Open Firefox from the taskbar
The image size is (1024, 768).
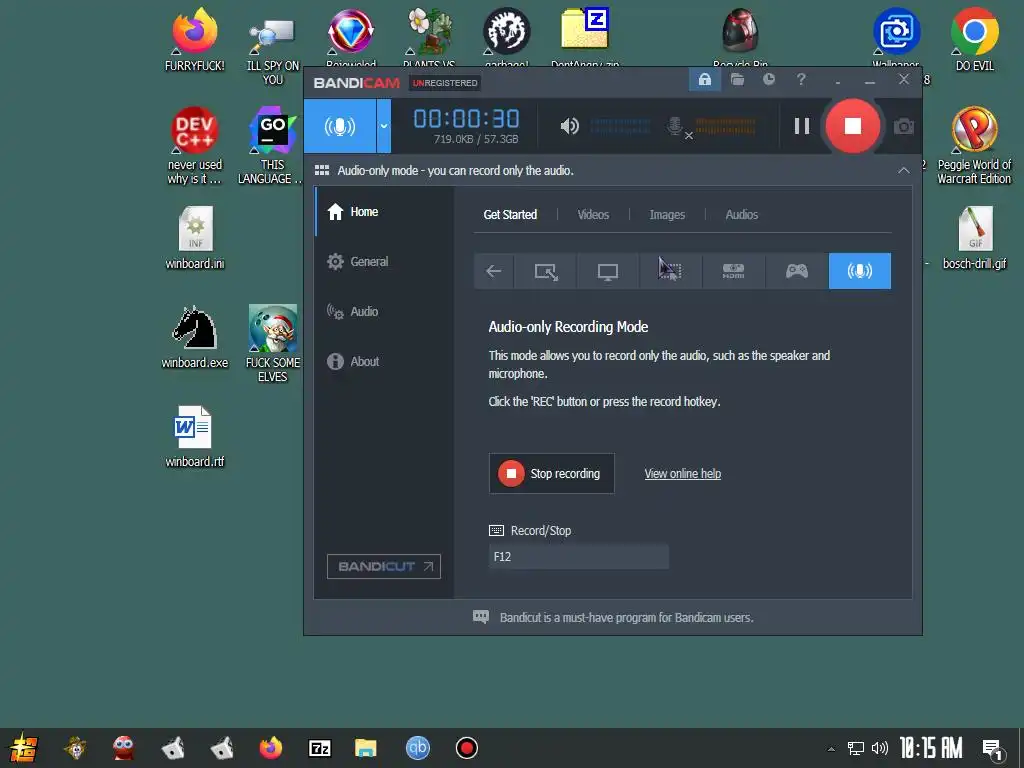pos(270,748)
